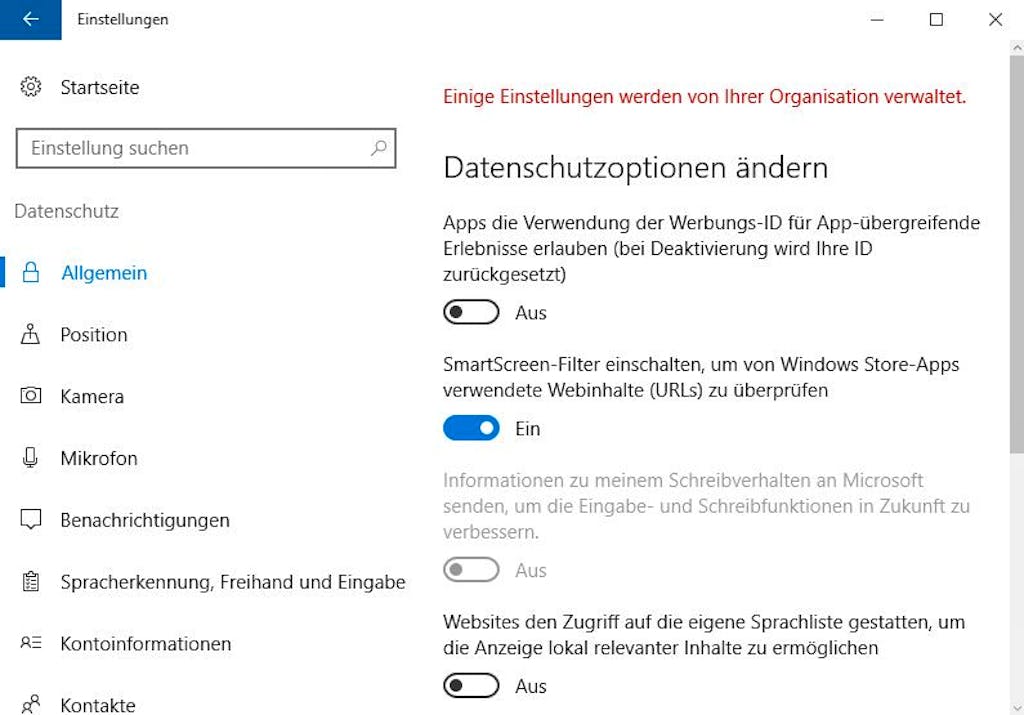Click the magnifier icon in search box
Image resolution: width=1024 pixels, height=715 pixels.
pos(379,148)
